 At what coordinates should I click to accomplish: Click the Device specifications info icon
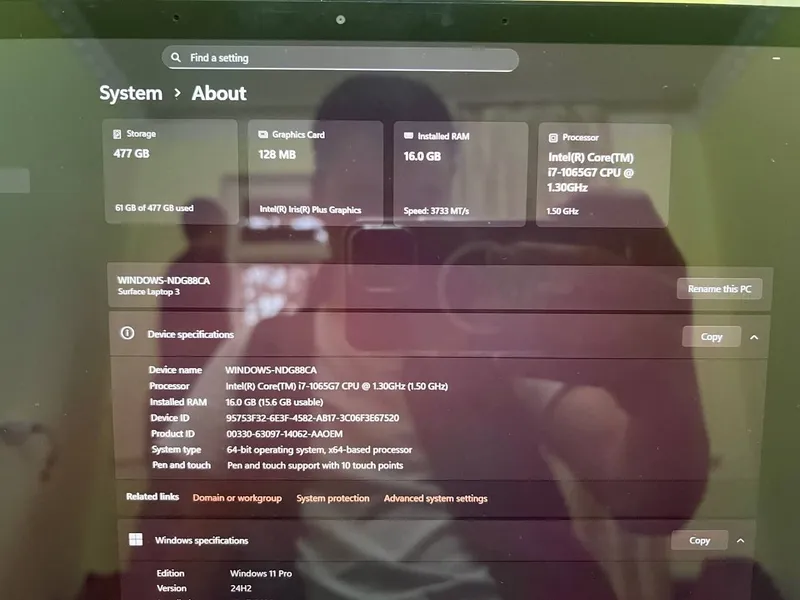(x=127, y=333)
